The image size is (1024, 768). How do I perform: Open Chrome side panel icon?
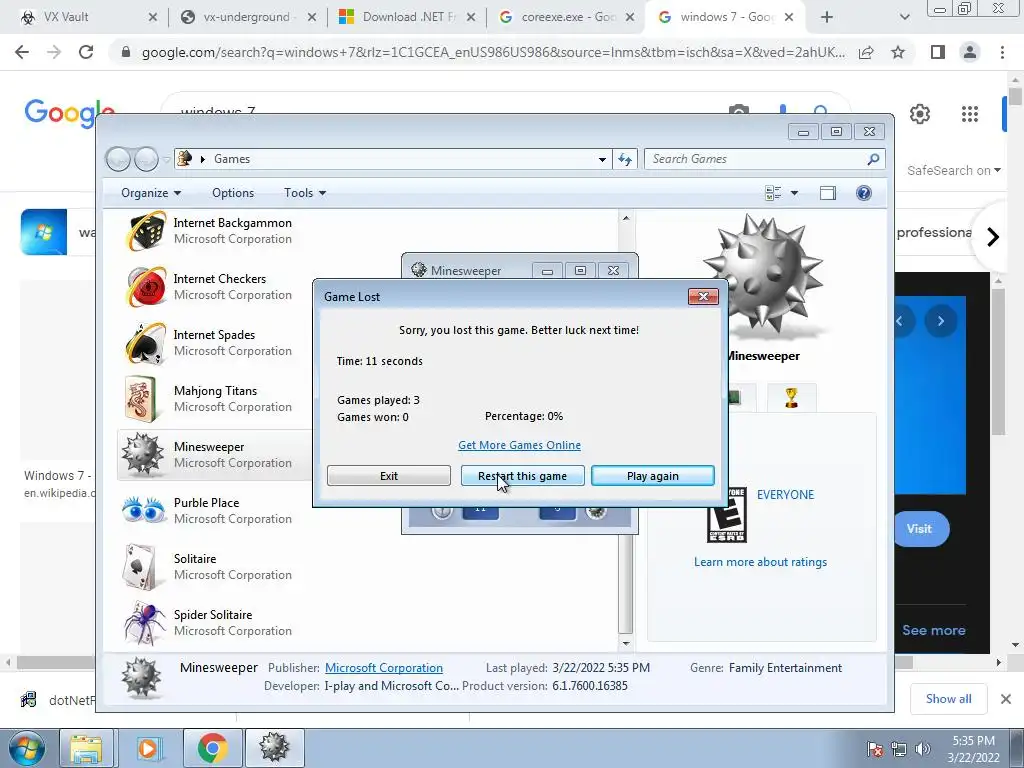tap(938, 52)
